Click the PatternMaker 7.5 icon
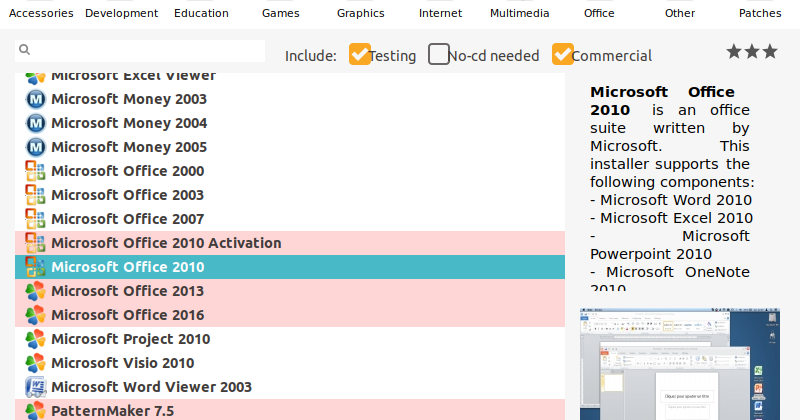This screenshot has width=800, height=420. (36, 410)
